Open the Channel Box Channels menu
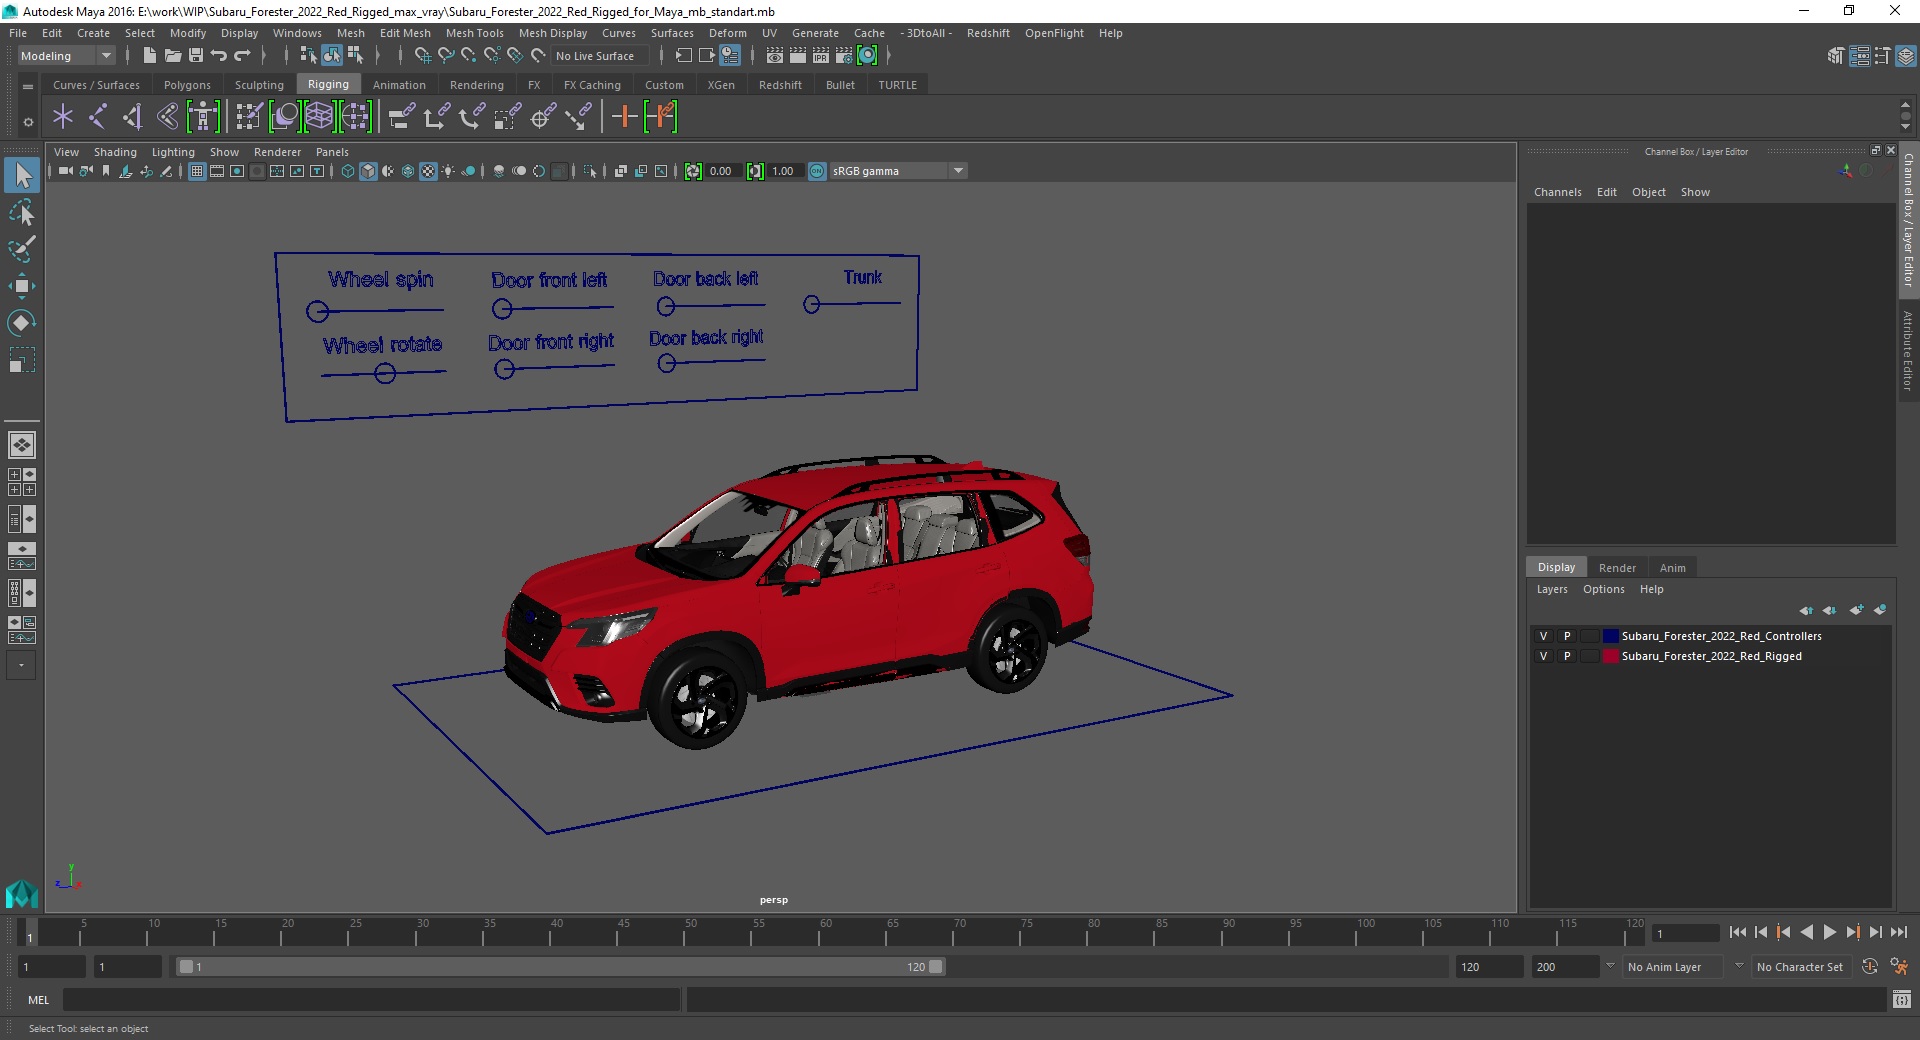 [1557, 192]
